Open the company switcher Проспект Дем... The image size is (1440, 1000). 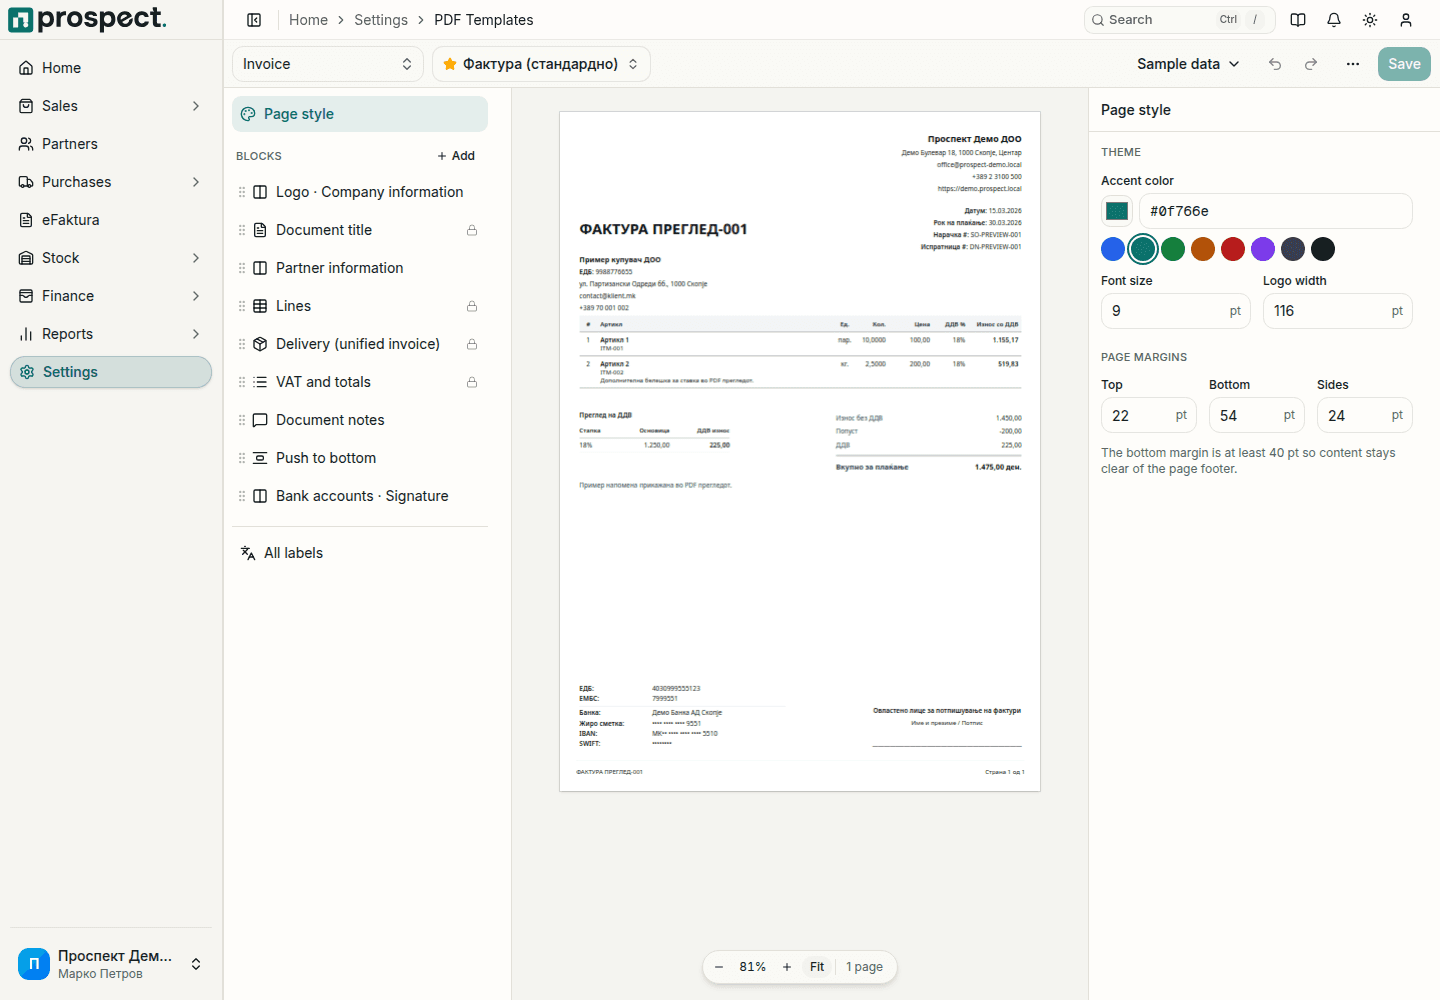(x=111, y=964)
